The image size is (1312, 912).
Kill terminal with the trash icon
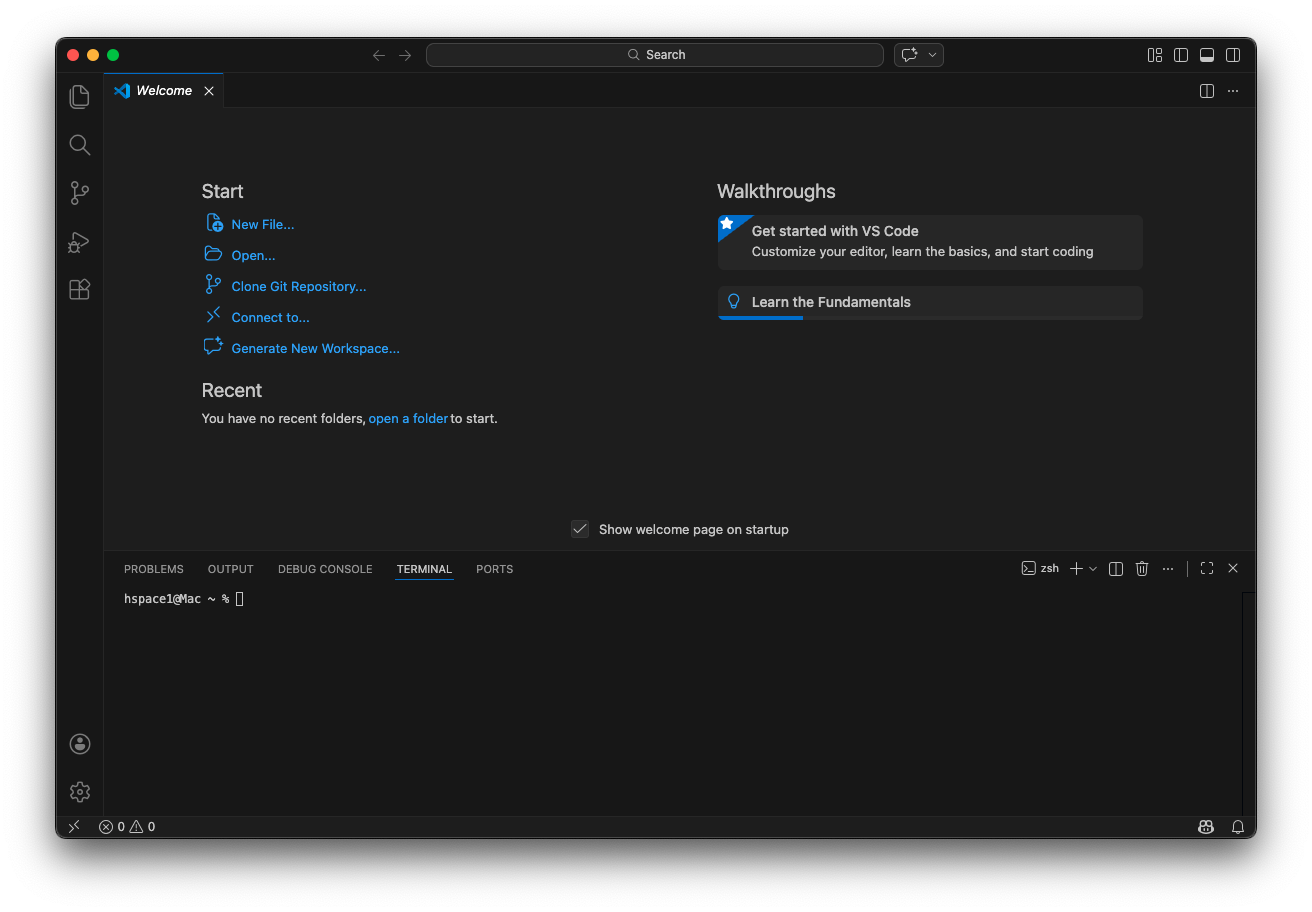[1142, 569]
